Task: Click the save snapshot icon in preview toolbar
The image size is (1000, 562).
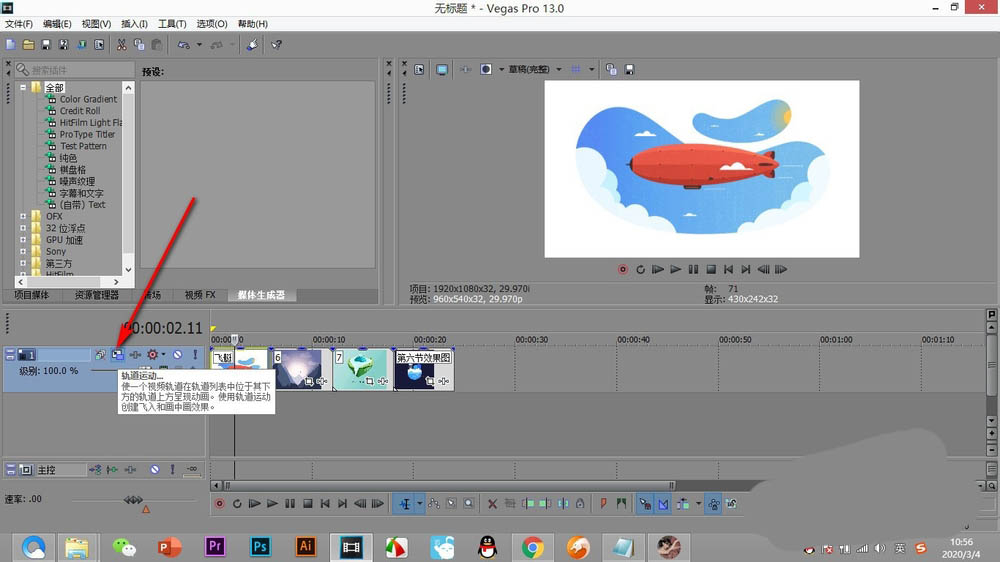Action: coord(629,70)
